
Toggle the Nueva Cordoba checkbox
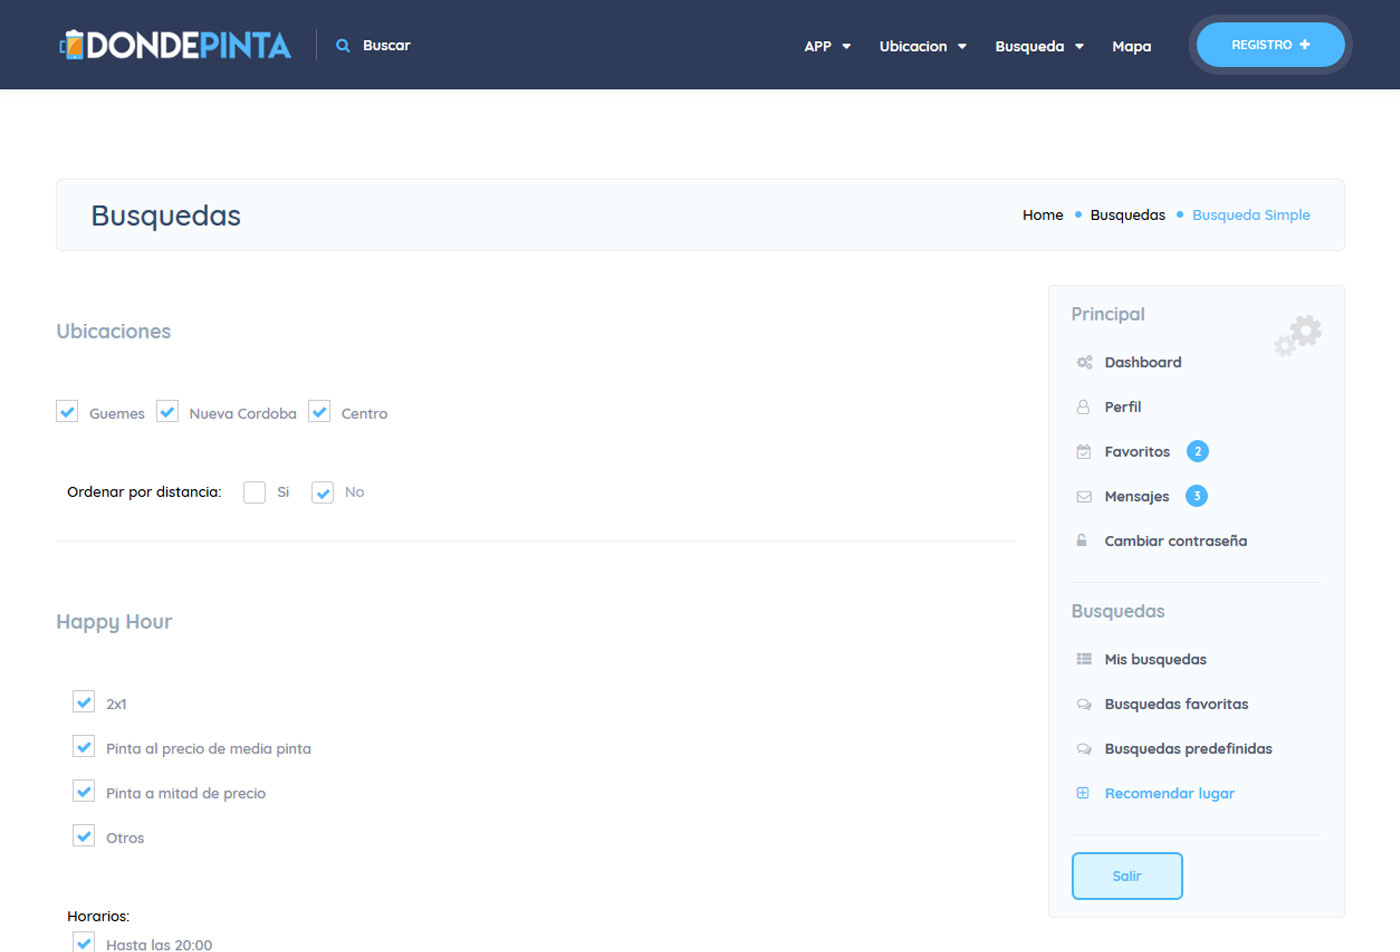click(168, 412)
